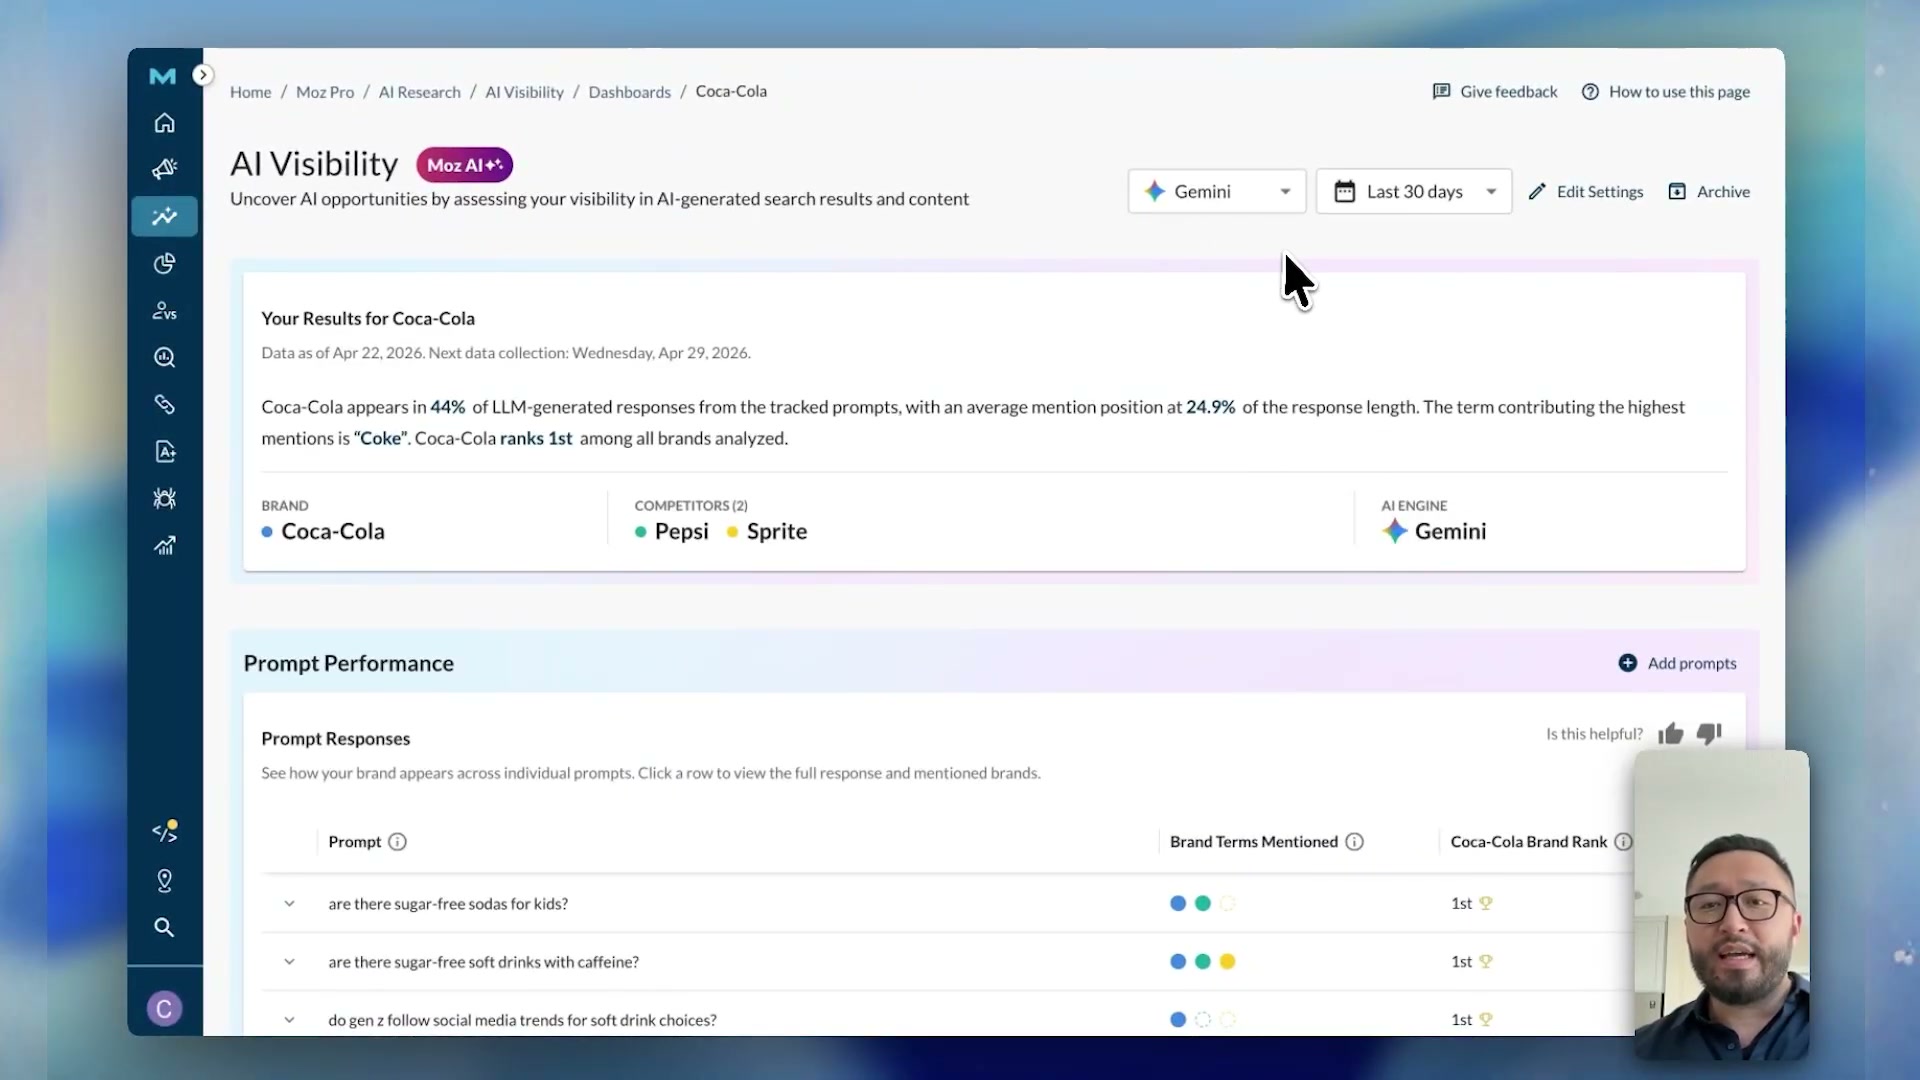
Task: Click Add prompts button
Action: pos(1678,663)
